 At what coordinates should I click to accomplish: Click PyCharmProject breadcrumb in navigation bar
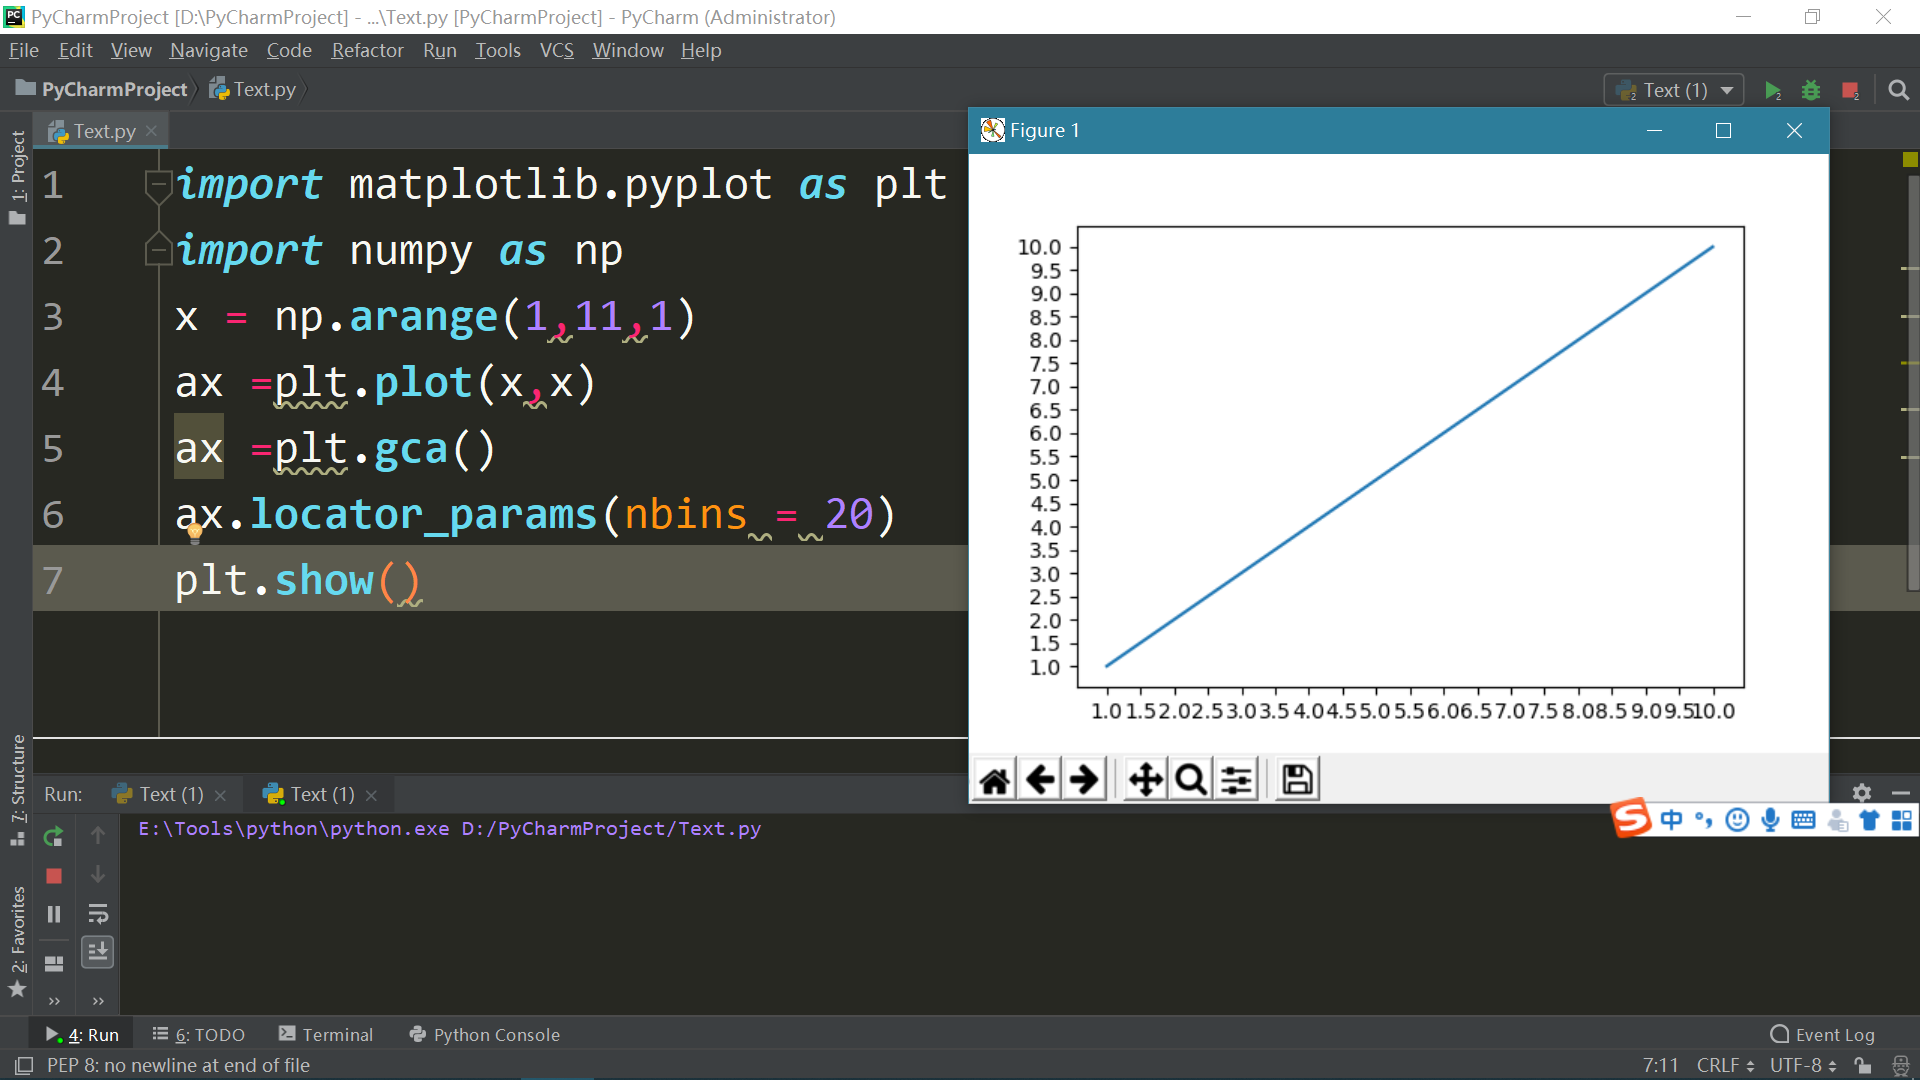[x=114, y=89]
